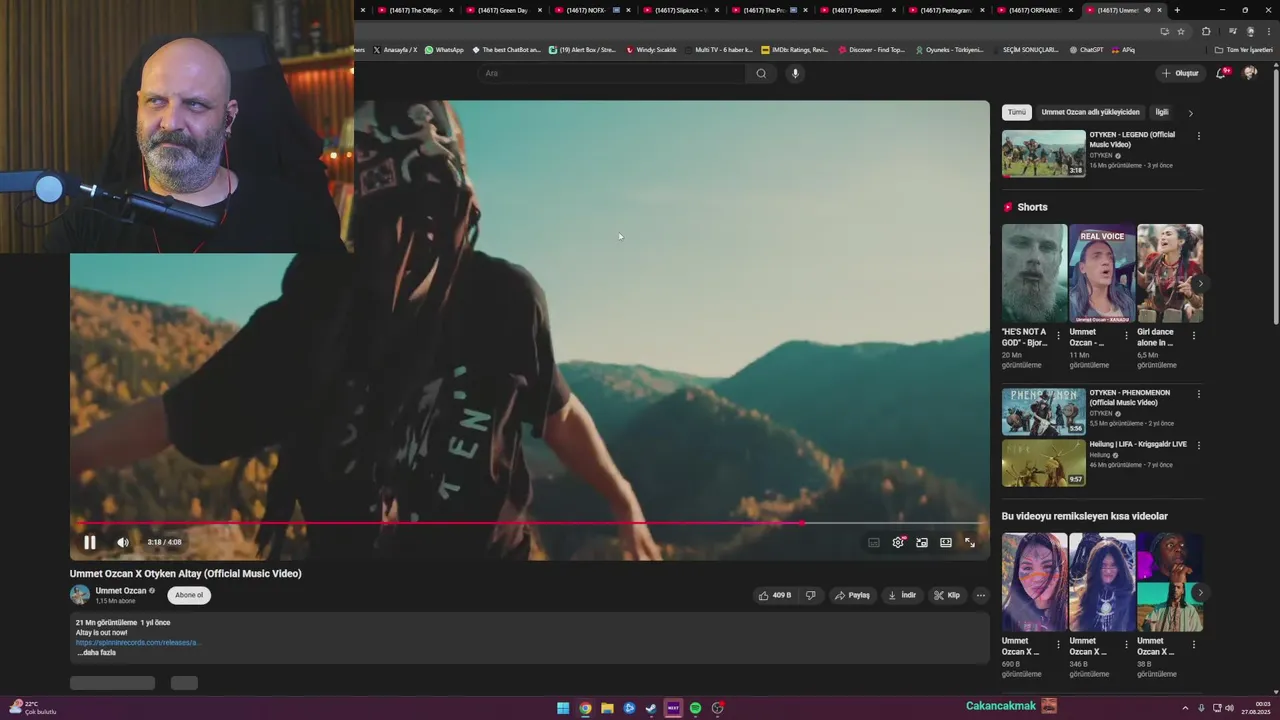Open Heilung LIFA Krigsgaldr LIVE title
The width and height of the screenshot is (1280, 720).
[1138, 444]
